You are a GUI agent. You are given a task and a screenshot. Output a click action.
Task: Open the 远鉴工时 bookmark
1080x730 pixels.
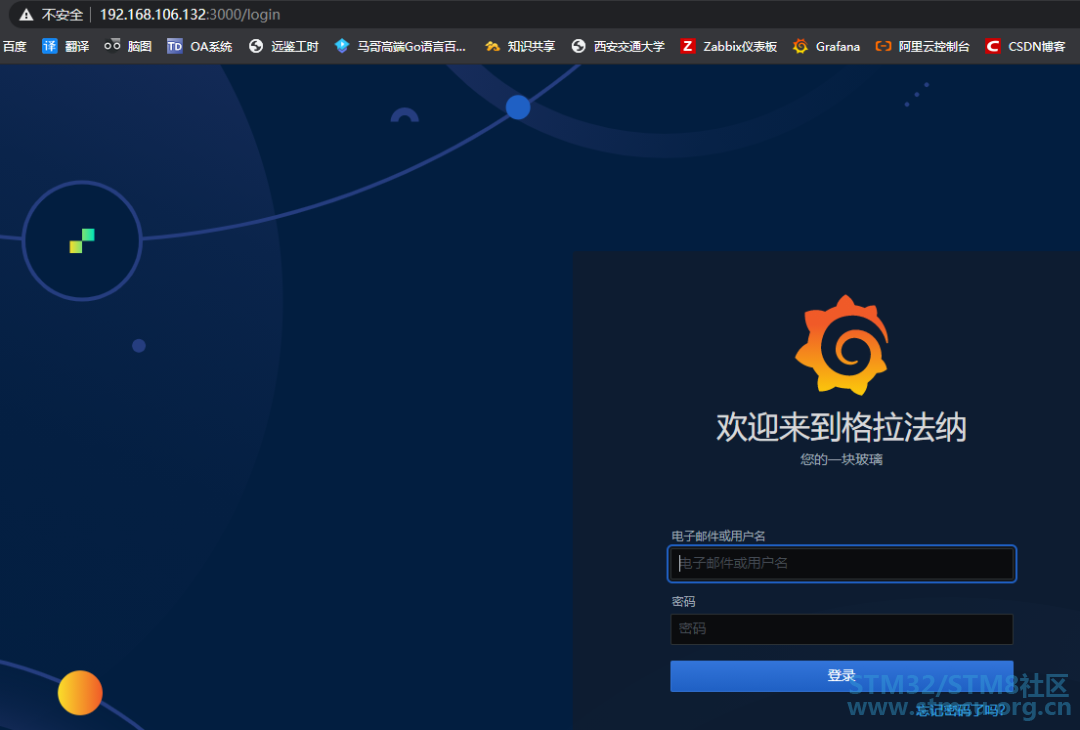284,46
